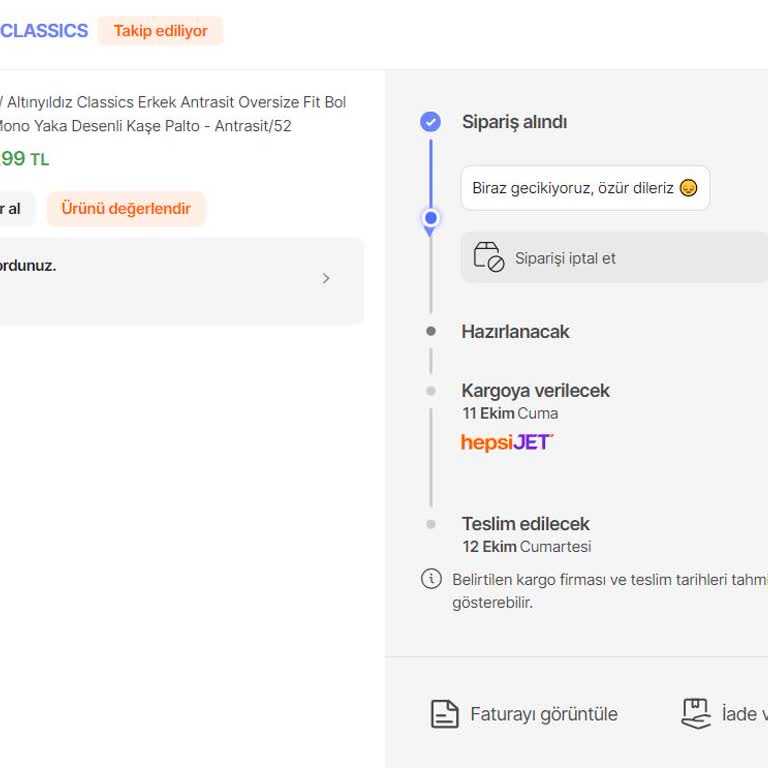Select the Siparişi iptal et text
Viewport: 768px width, 768px height.
click(565, 258)
